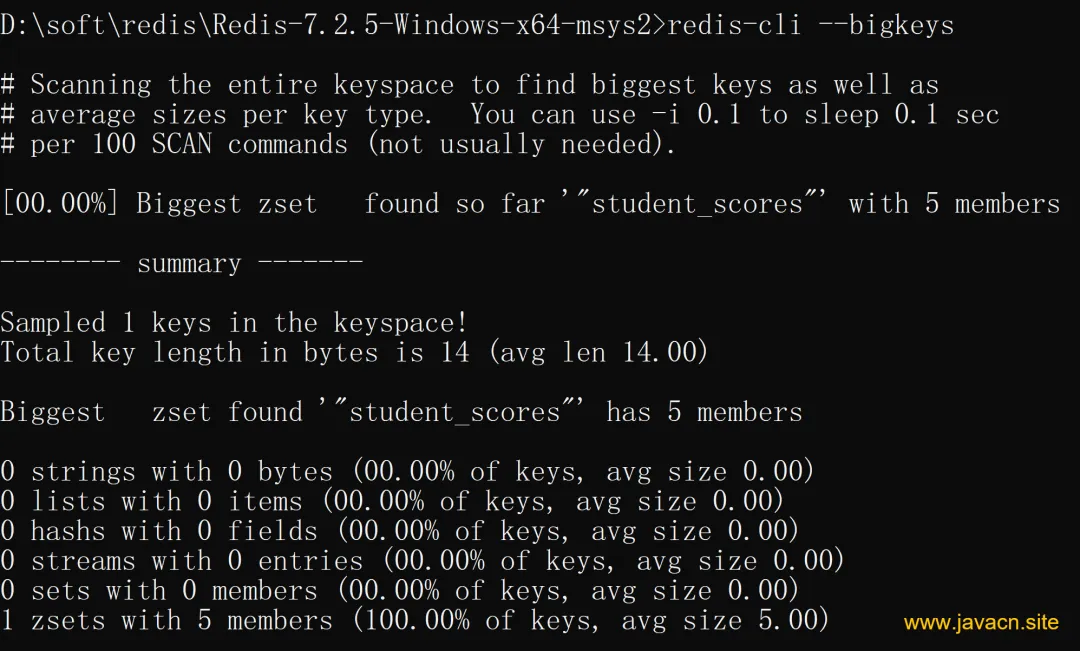Click the "Total key length in bytes" line
Viewport: 1080px width, 651px height.
click(x=354, y=353)
